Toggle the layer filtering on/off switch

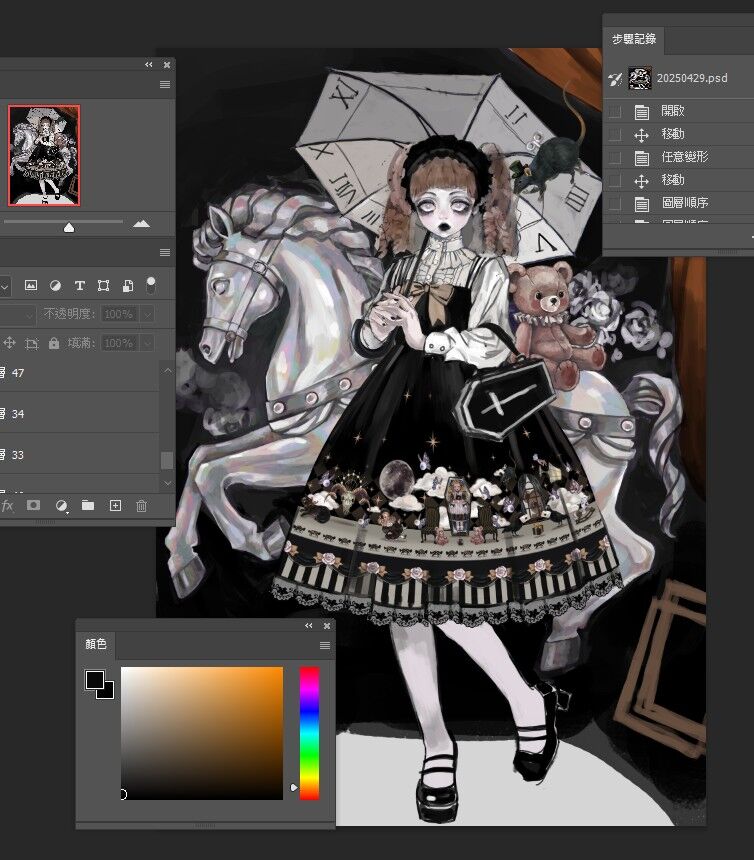click(151, 285)
